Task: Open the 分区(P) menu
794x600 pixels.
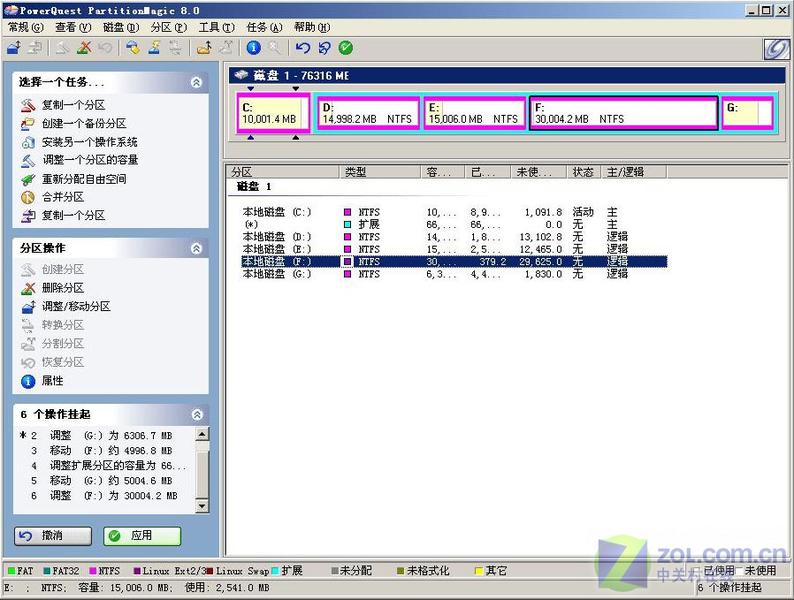Action: tap(169, 27)
